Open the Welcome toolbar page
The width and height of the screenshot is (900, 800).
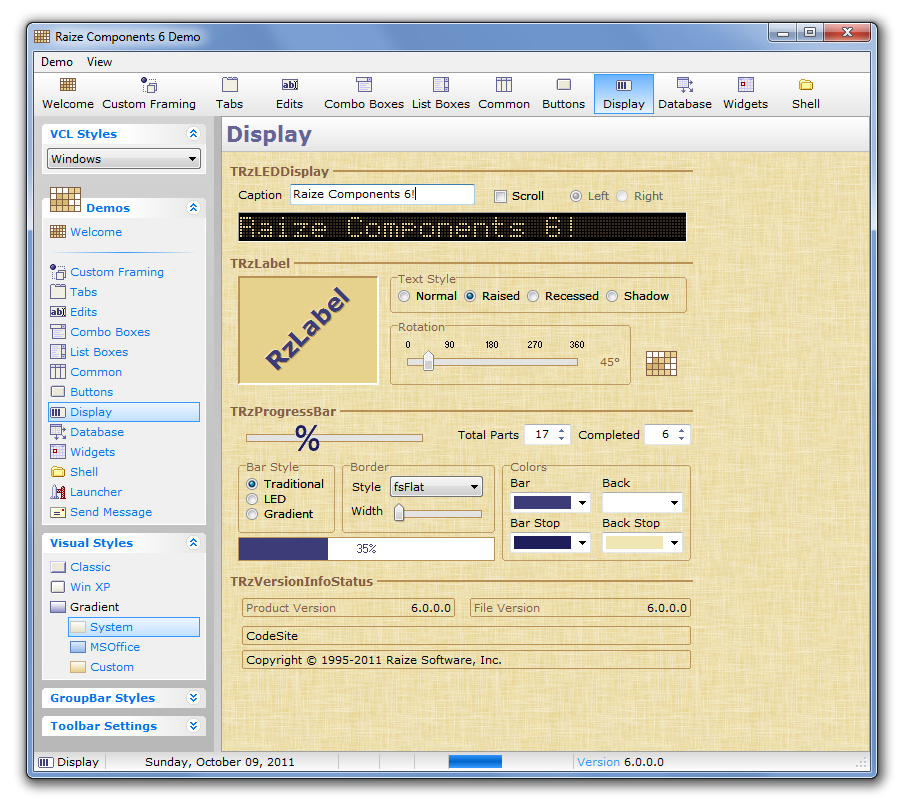(68, 94)
